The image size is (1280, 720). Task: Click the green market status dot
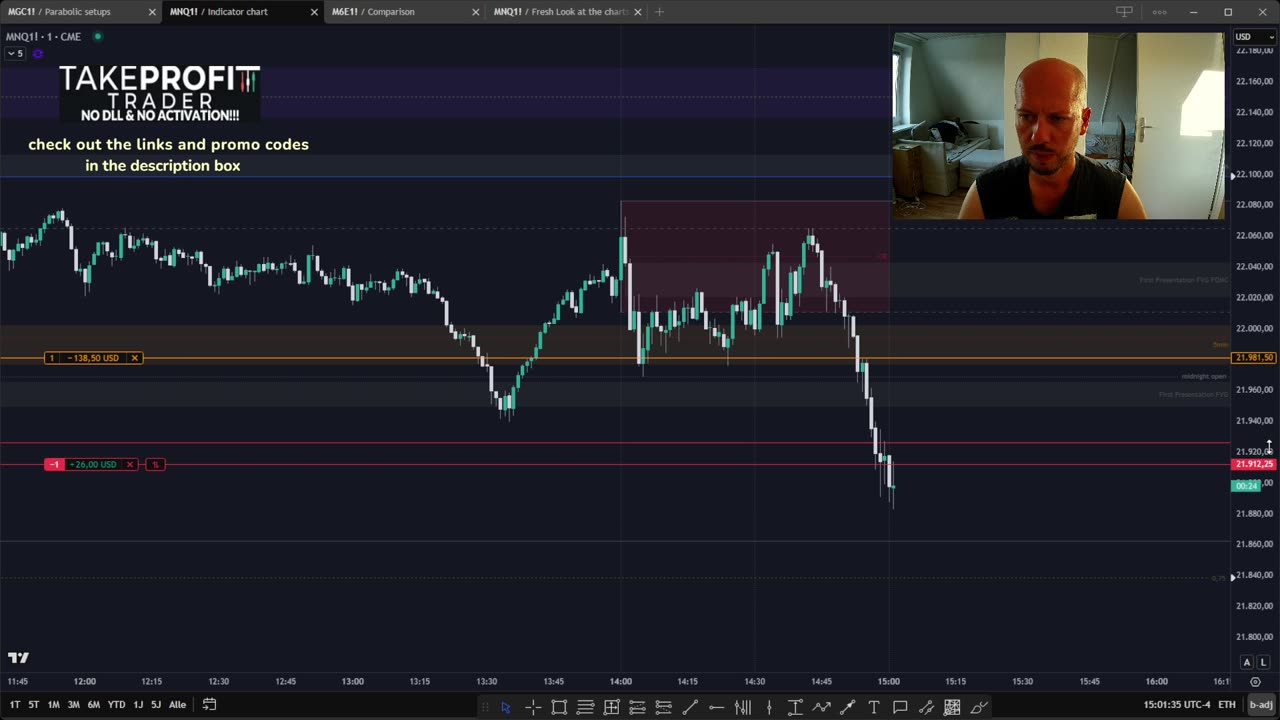coord(97,37)
